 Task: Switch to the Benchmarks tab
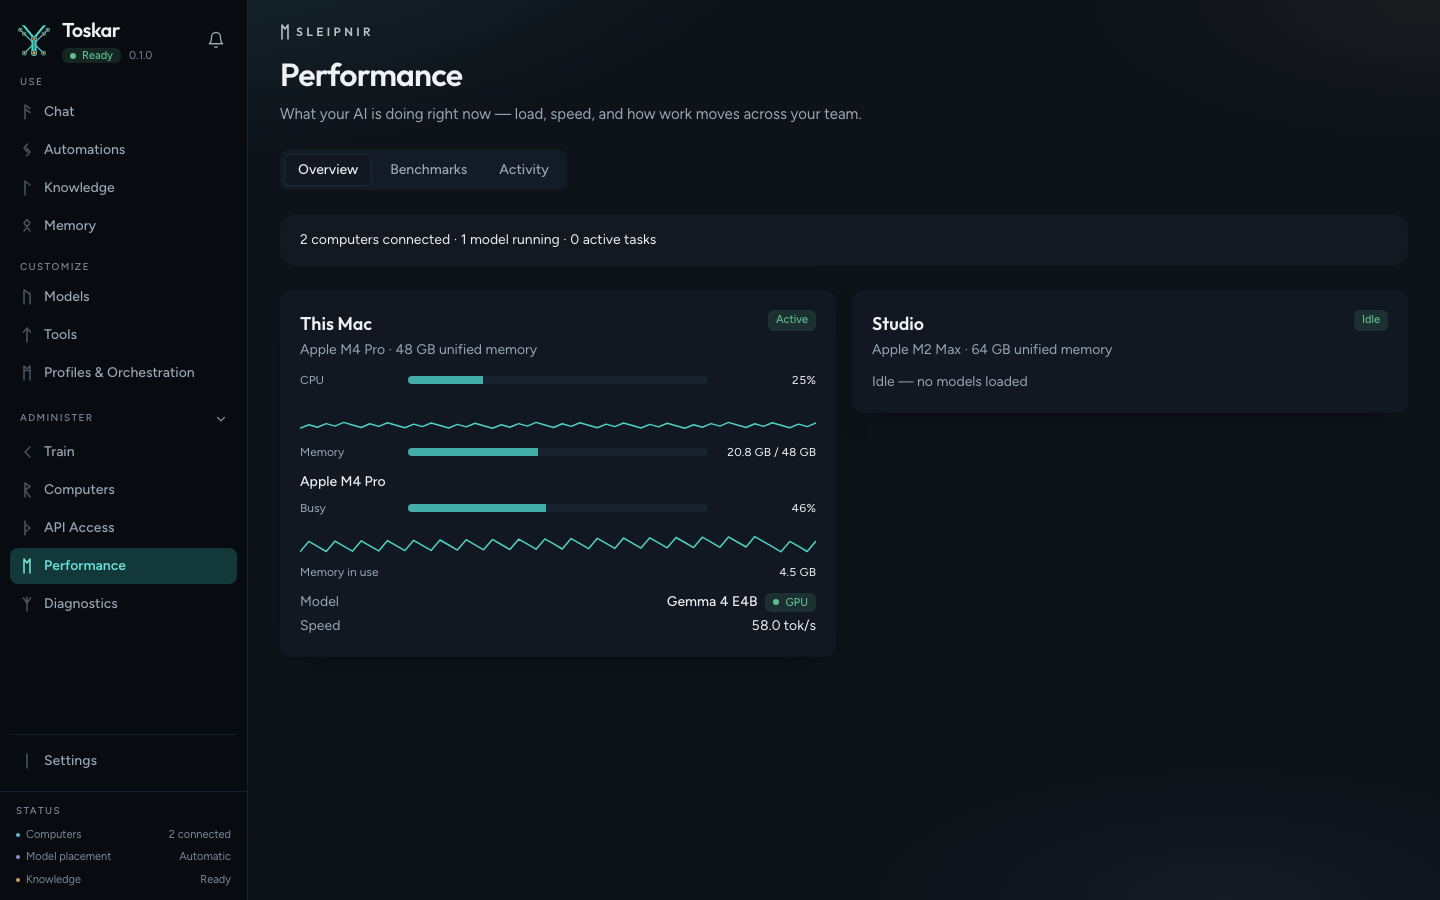[x=429, y=170]
